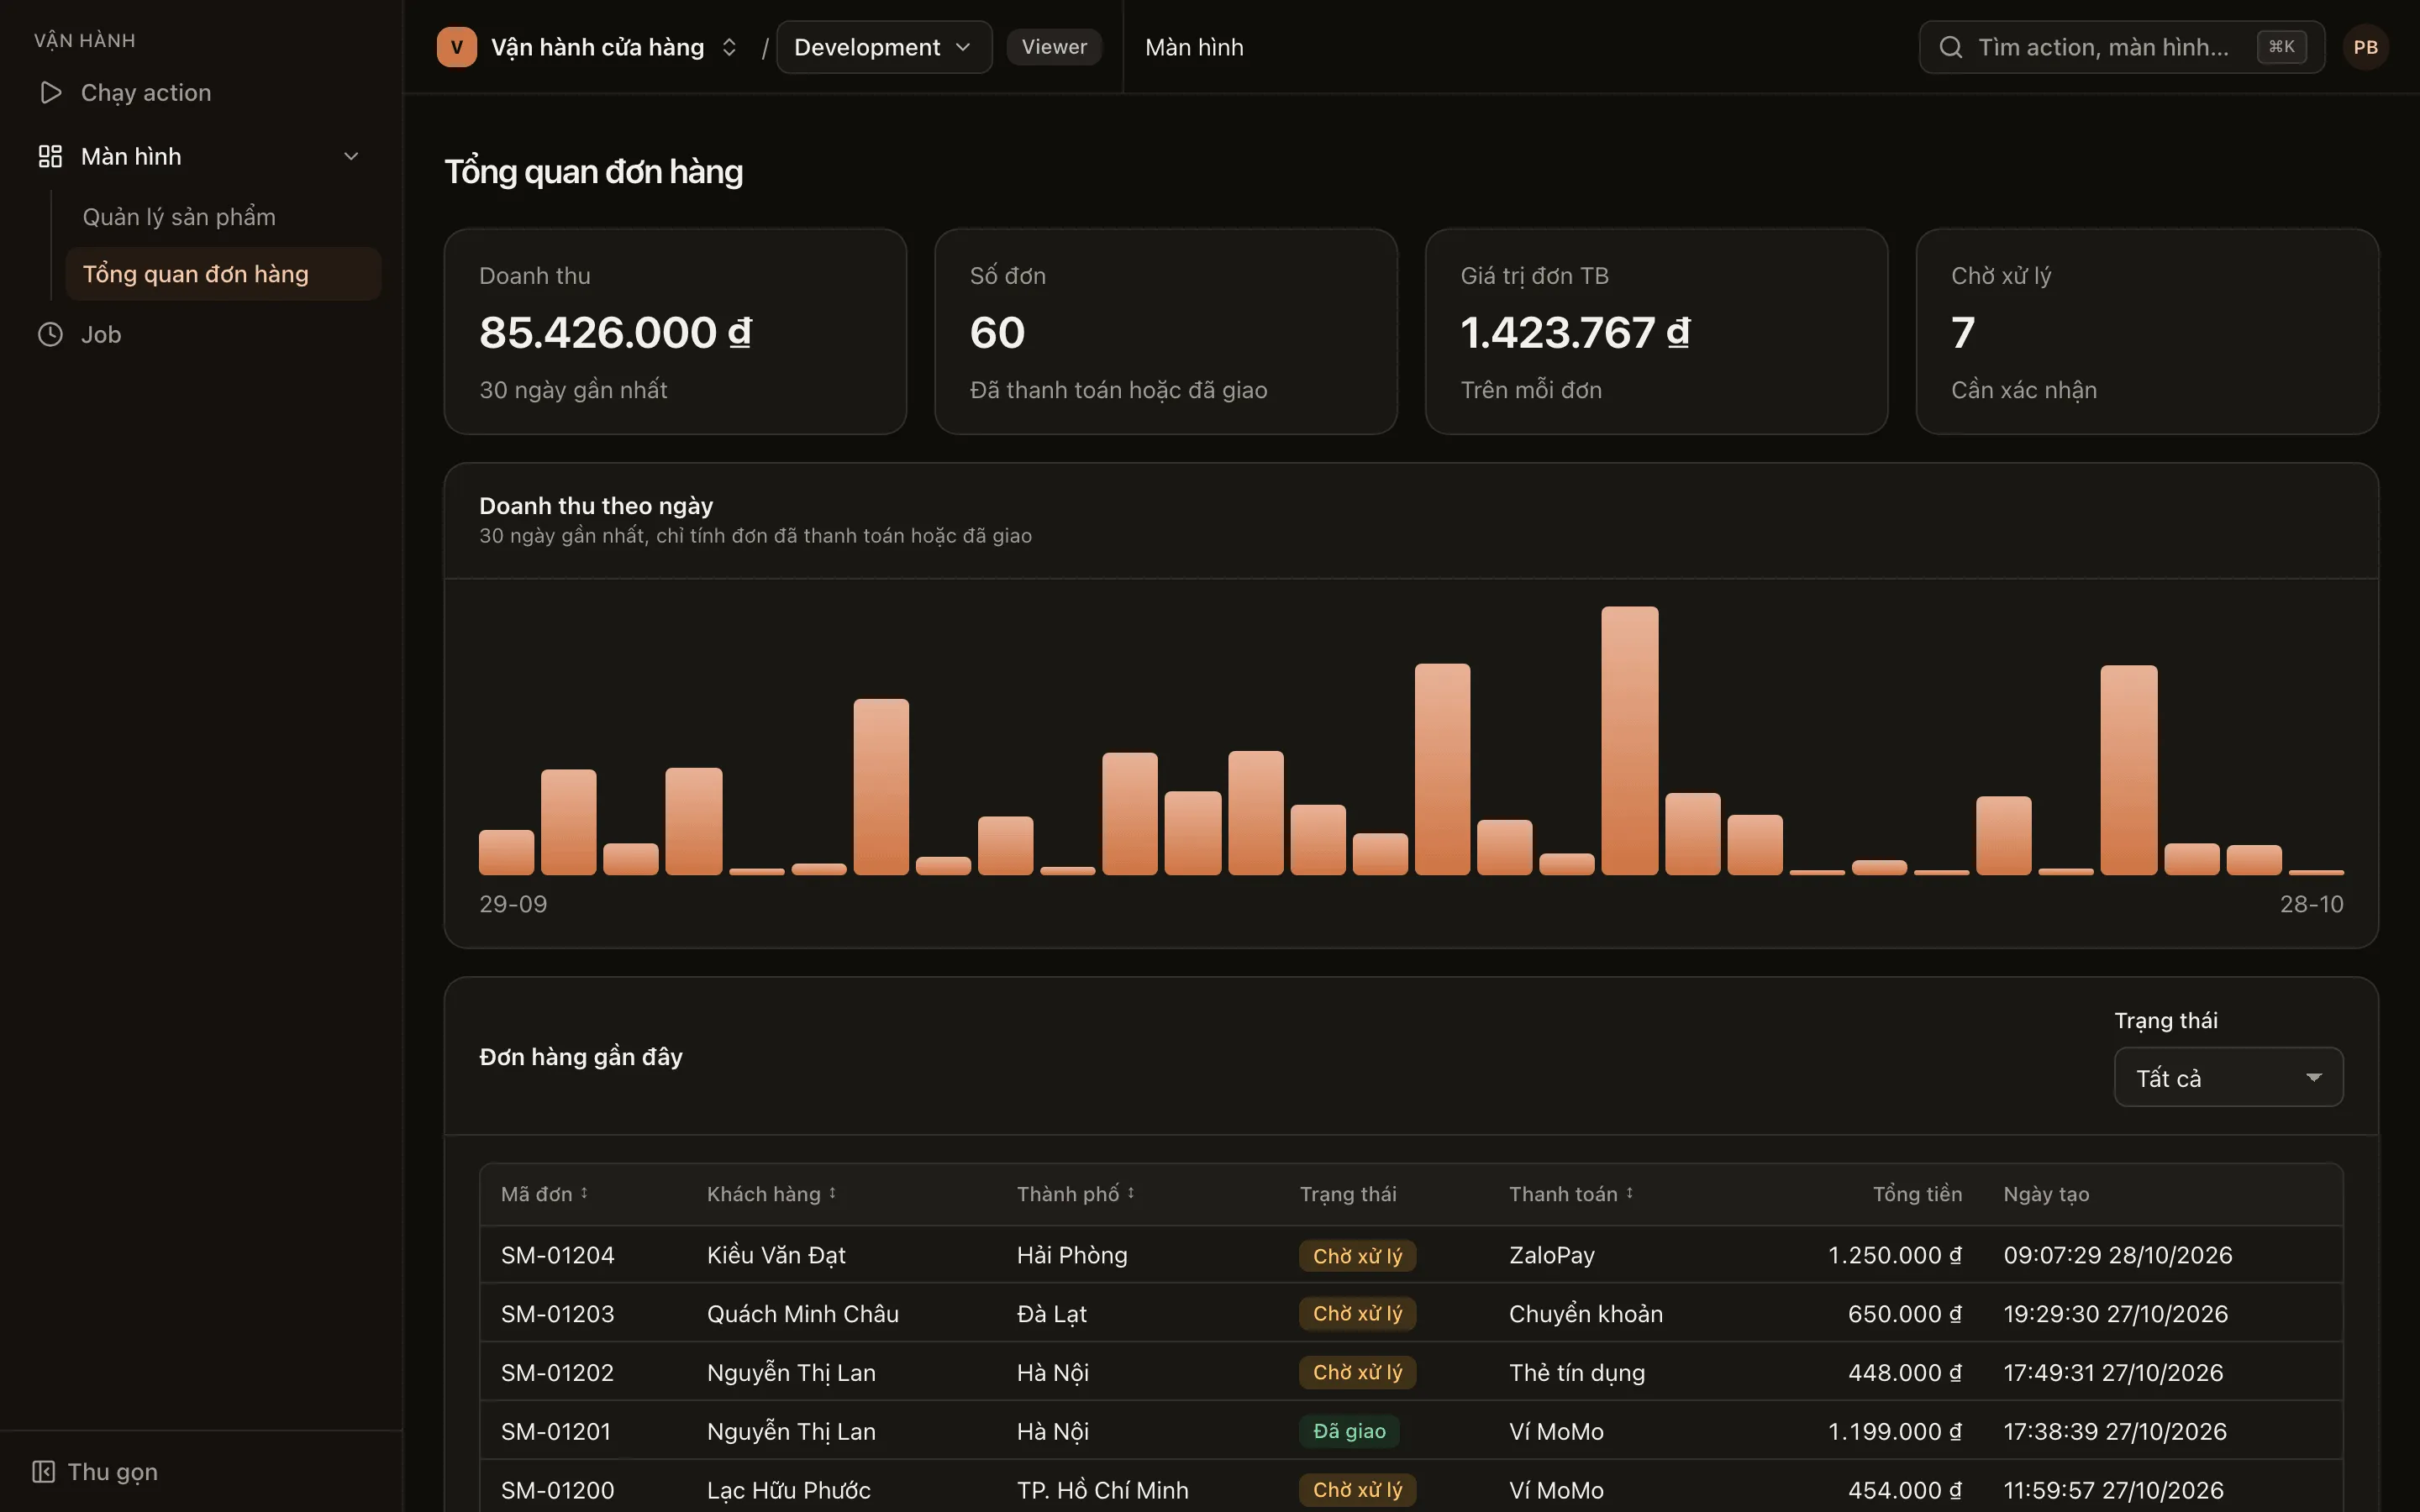Click Vận hành cửa hàng workspace name
This screenshot has height=1512, width=2420.
point(597,47)
